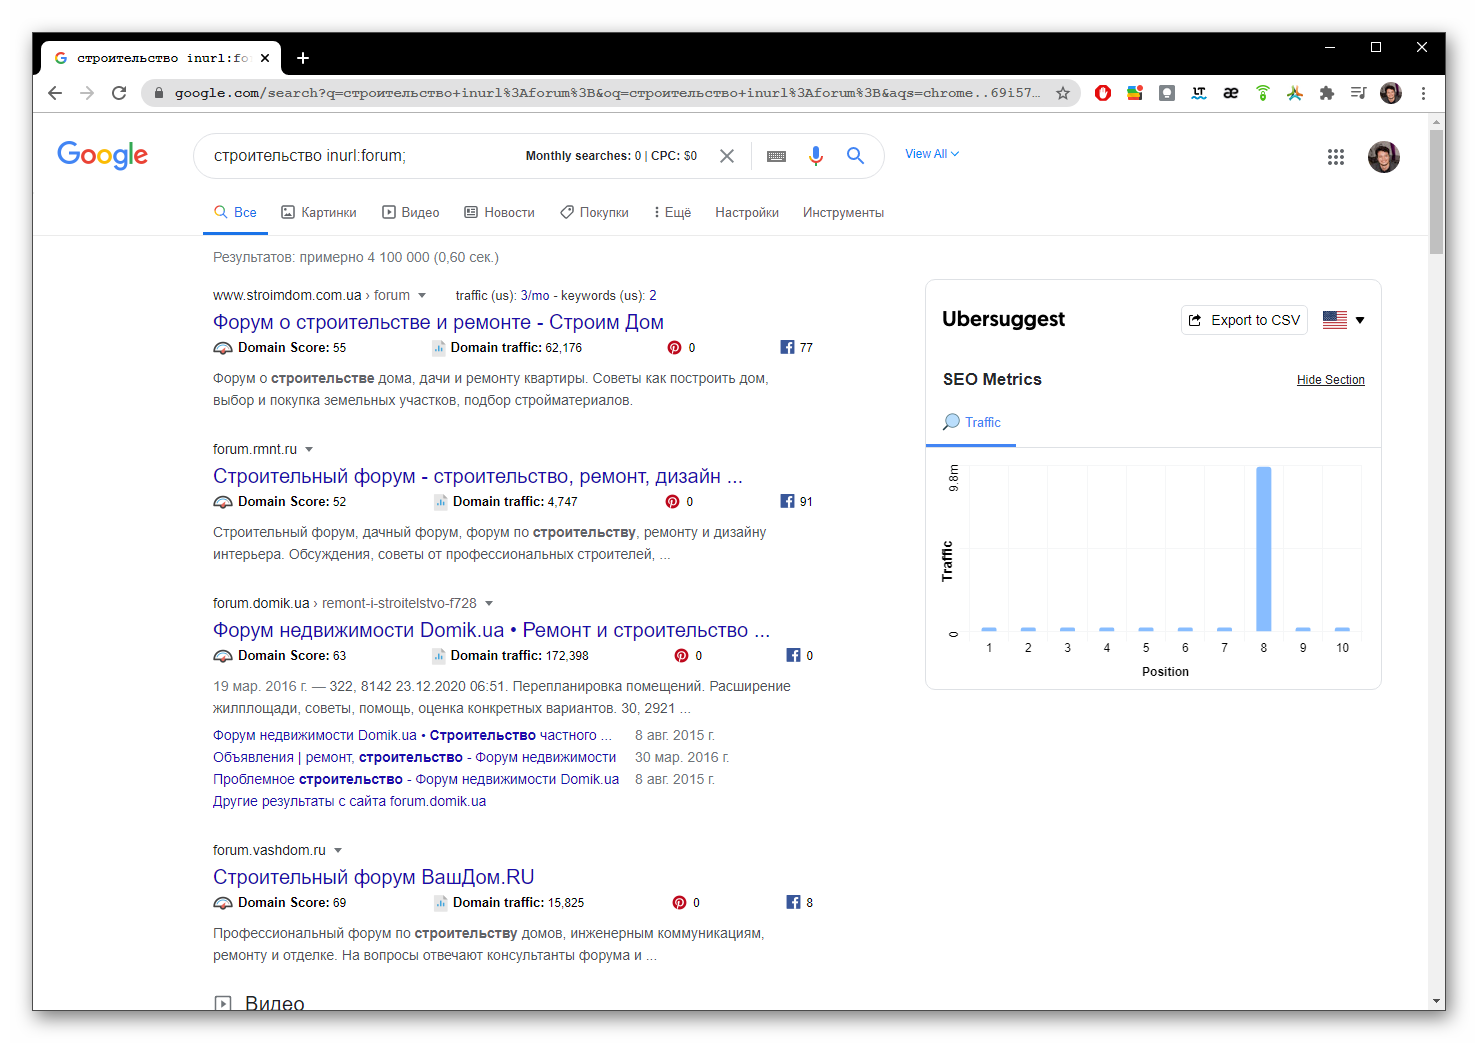Open a new browser tab

coord(303,58)
